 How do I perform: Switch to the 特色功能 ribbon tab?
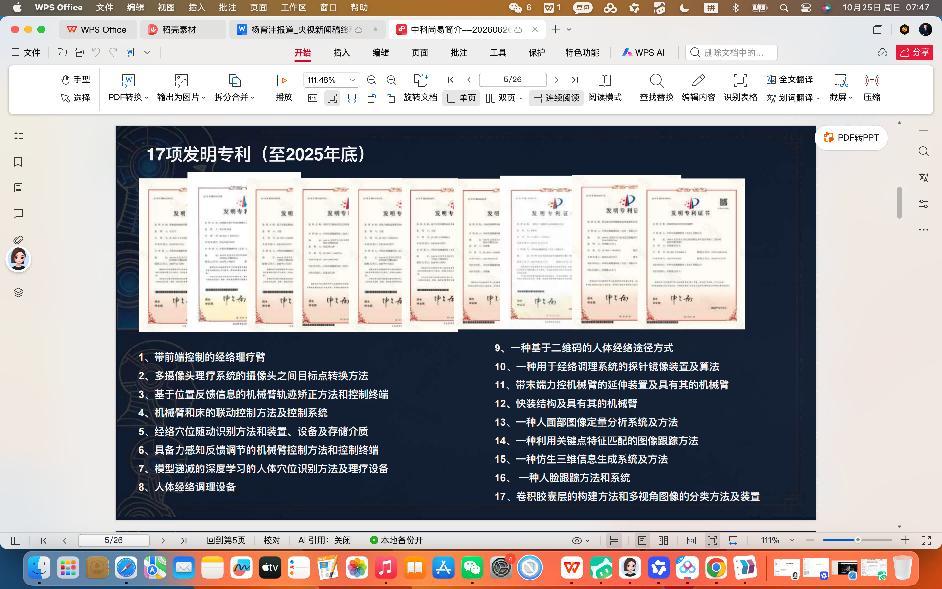582,53
